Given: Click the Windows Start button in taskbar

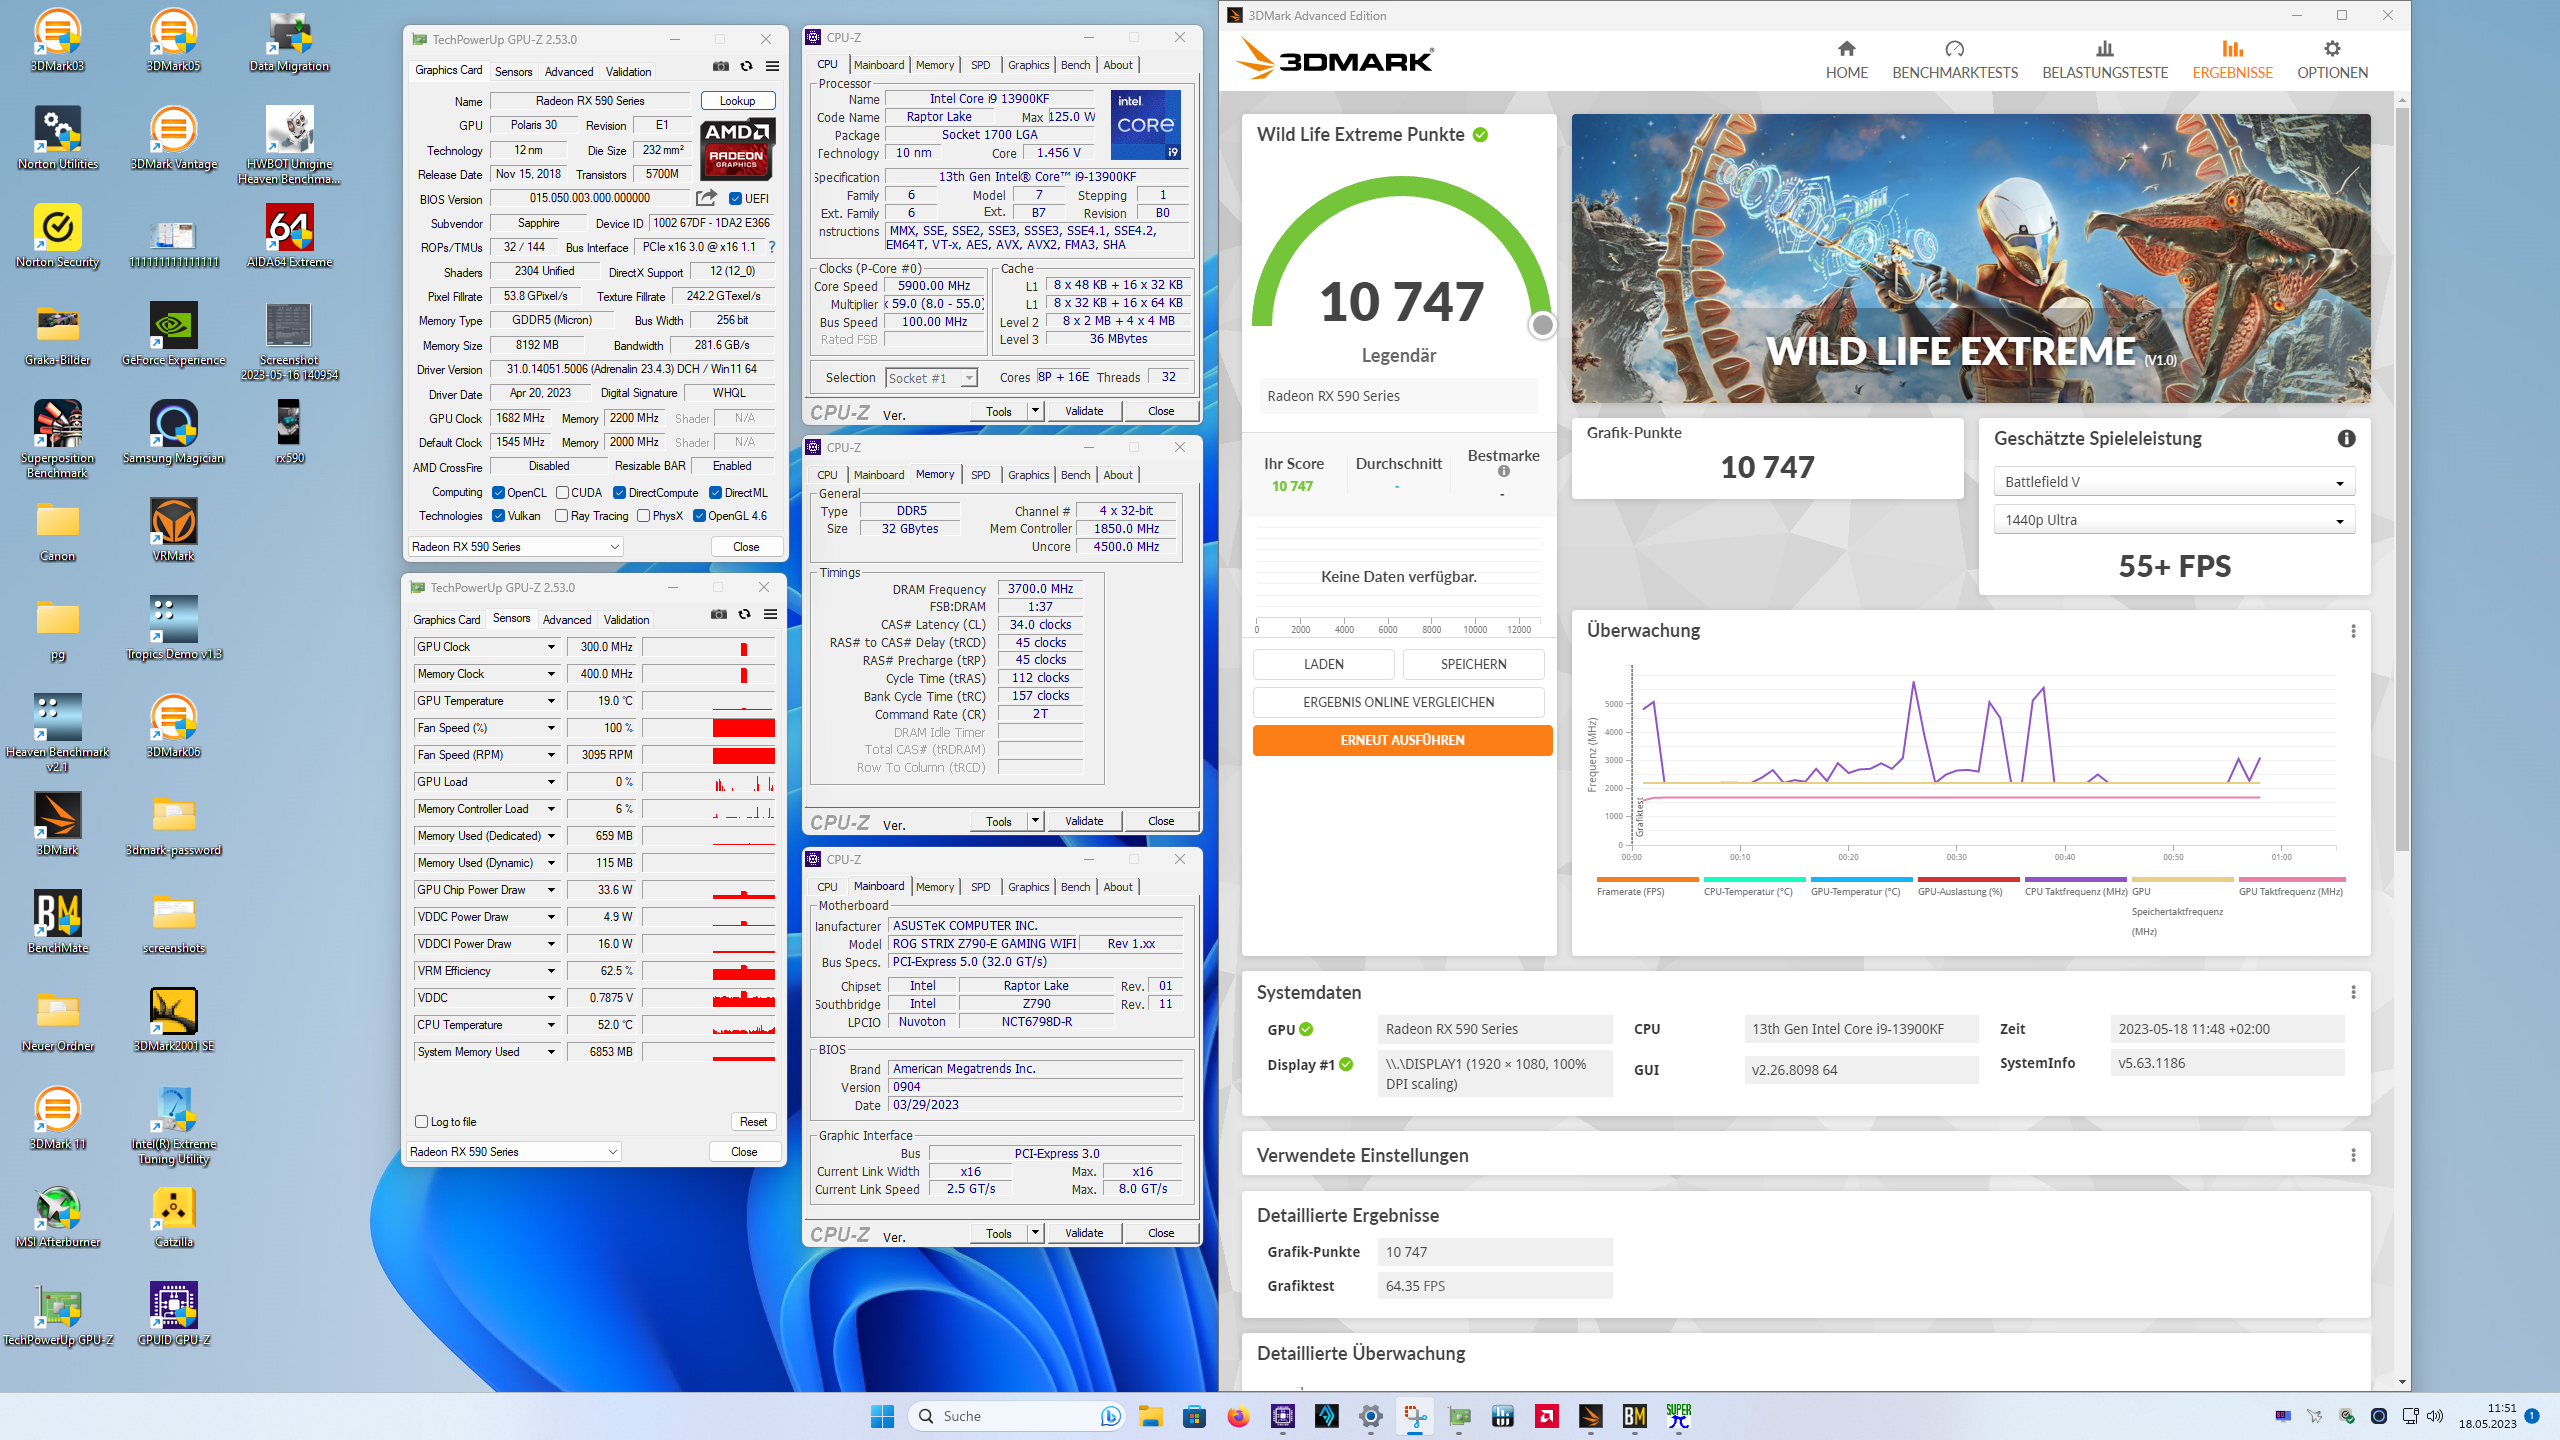Looking at the screenshot, I should pyautogui.click(x=882, y=1416).
